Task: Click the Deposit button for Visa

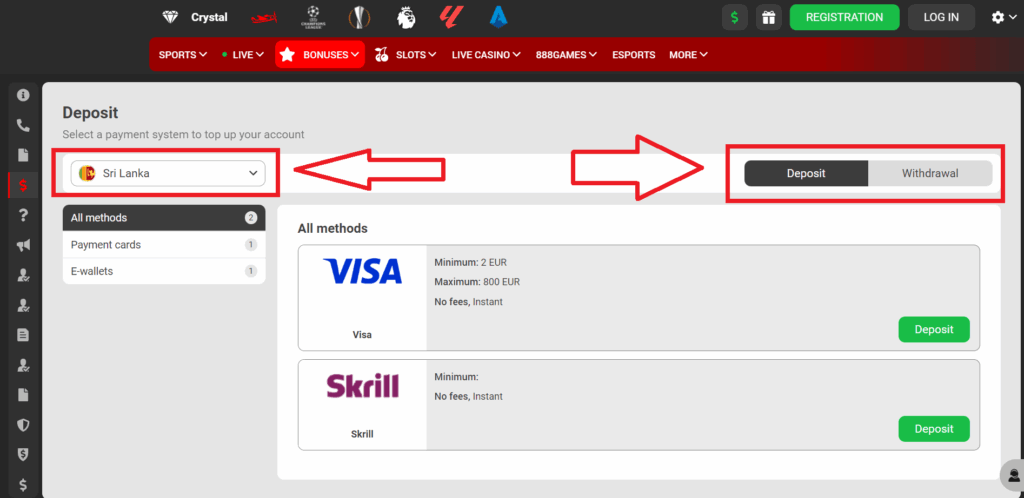Action: pos(934,330)
